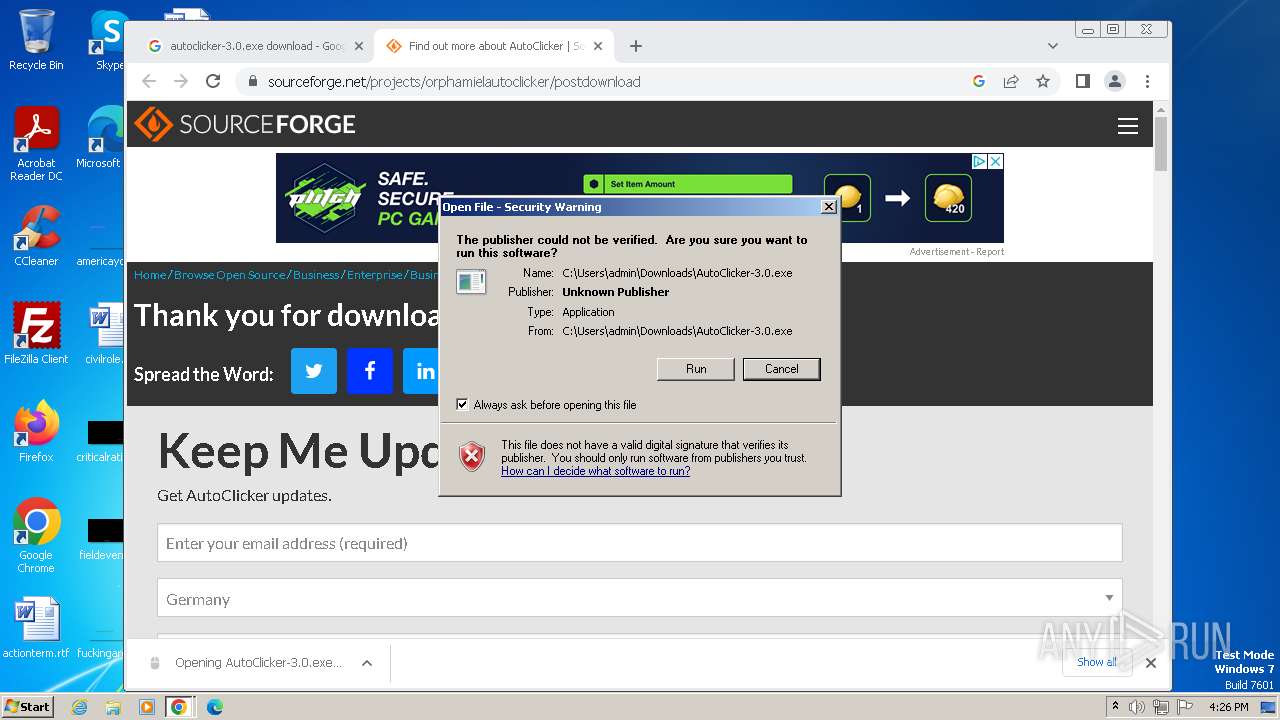
Task: Click the address bar with sourceforge.net URL
Action: click(x=600, y=81)
